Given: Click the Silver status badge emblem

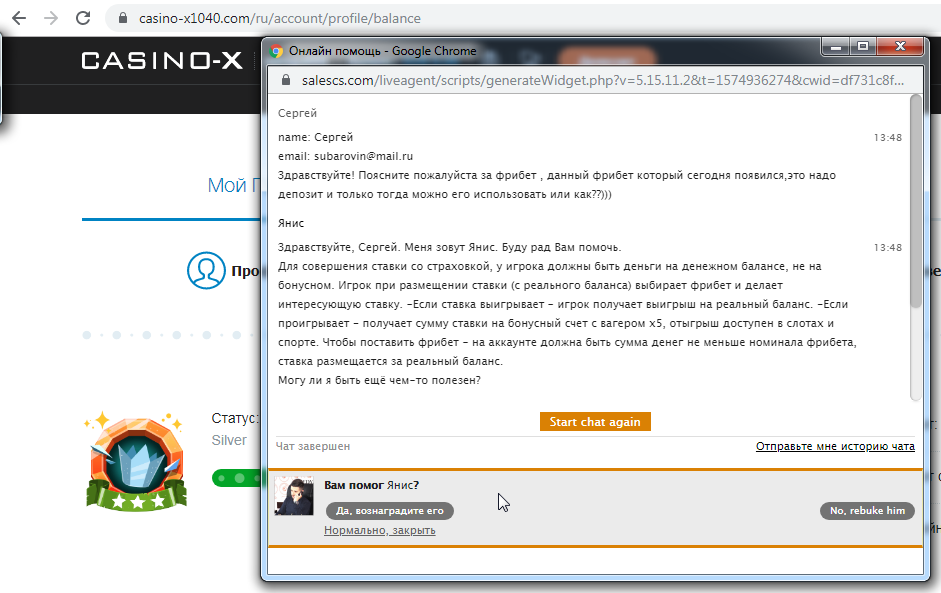Looking at the screenshot, I should 136,462.
